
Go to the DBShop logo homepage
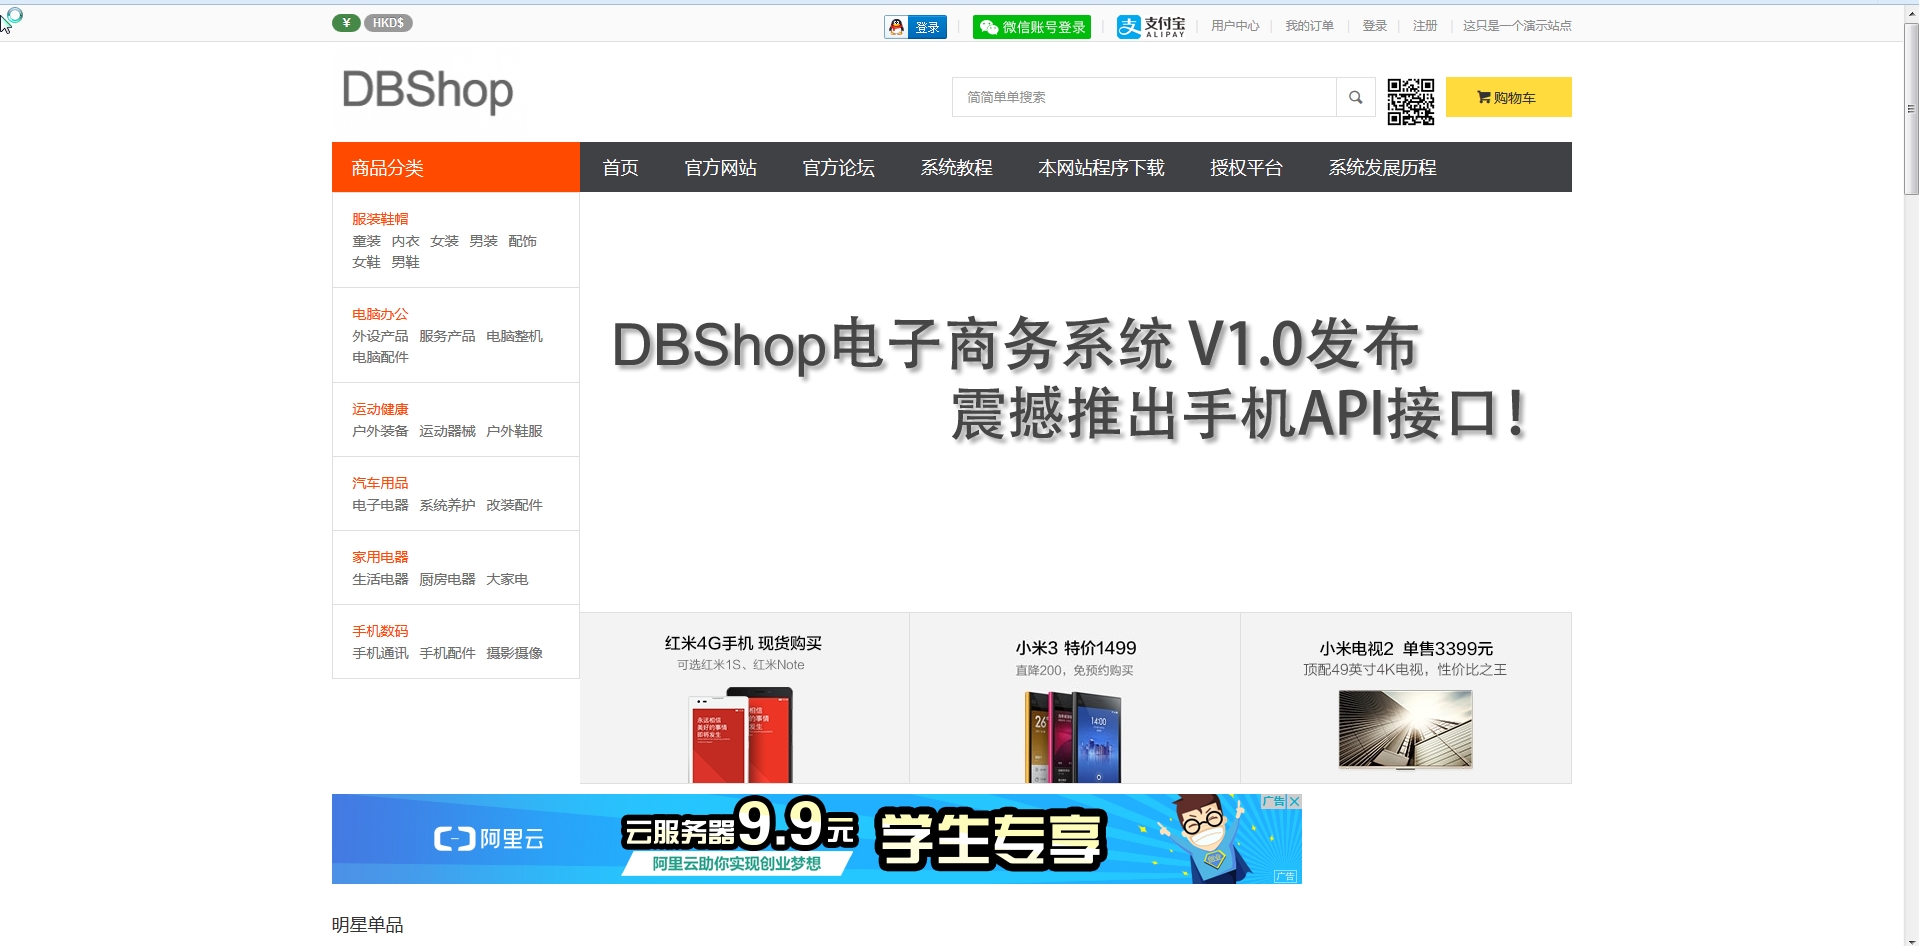427,90
